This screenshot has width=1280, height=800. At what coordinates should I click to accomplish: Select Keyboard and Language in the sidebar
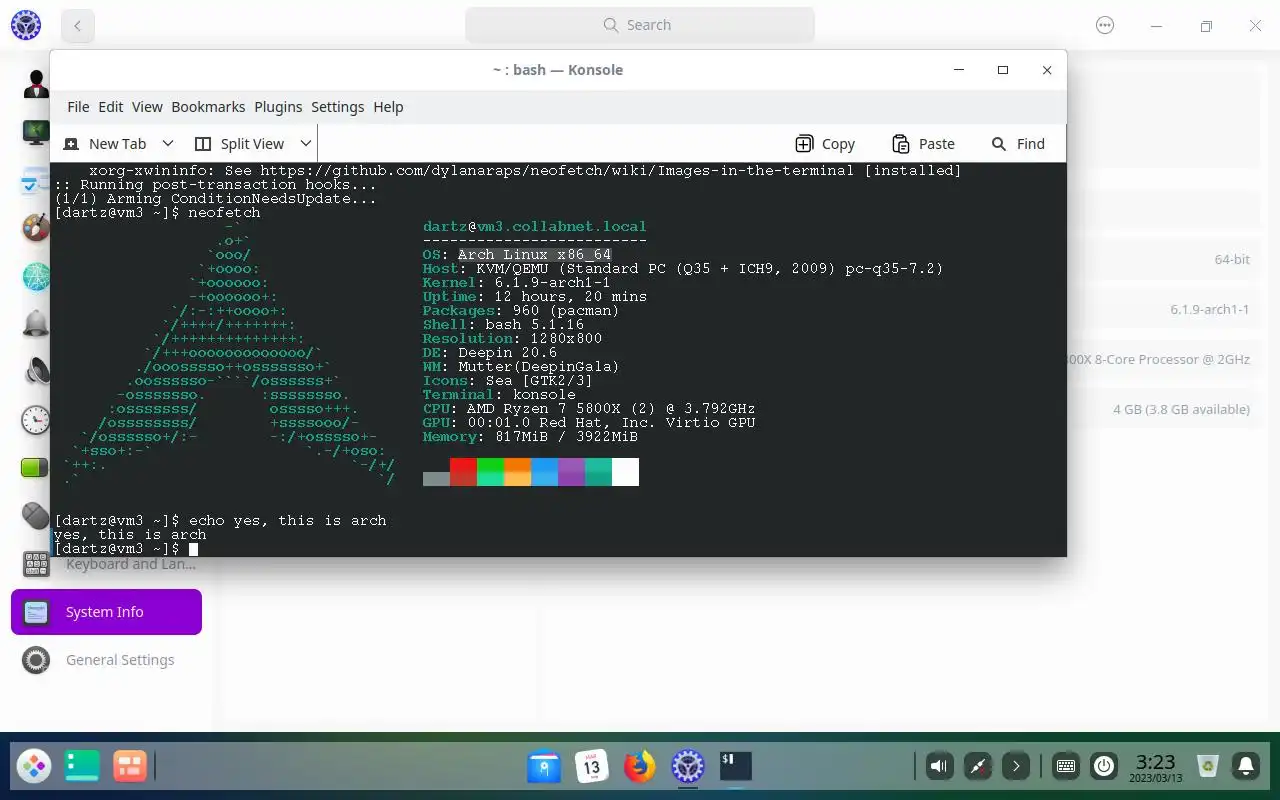[106, 564]
